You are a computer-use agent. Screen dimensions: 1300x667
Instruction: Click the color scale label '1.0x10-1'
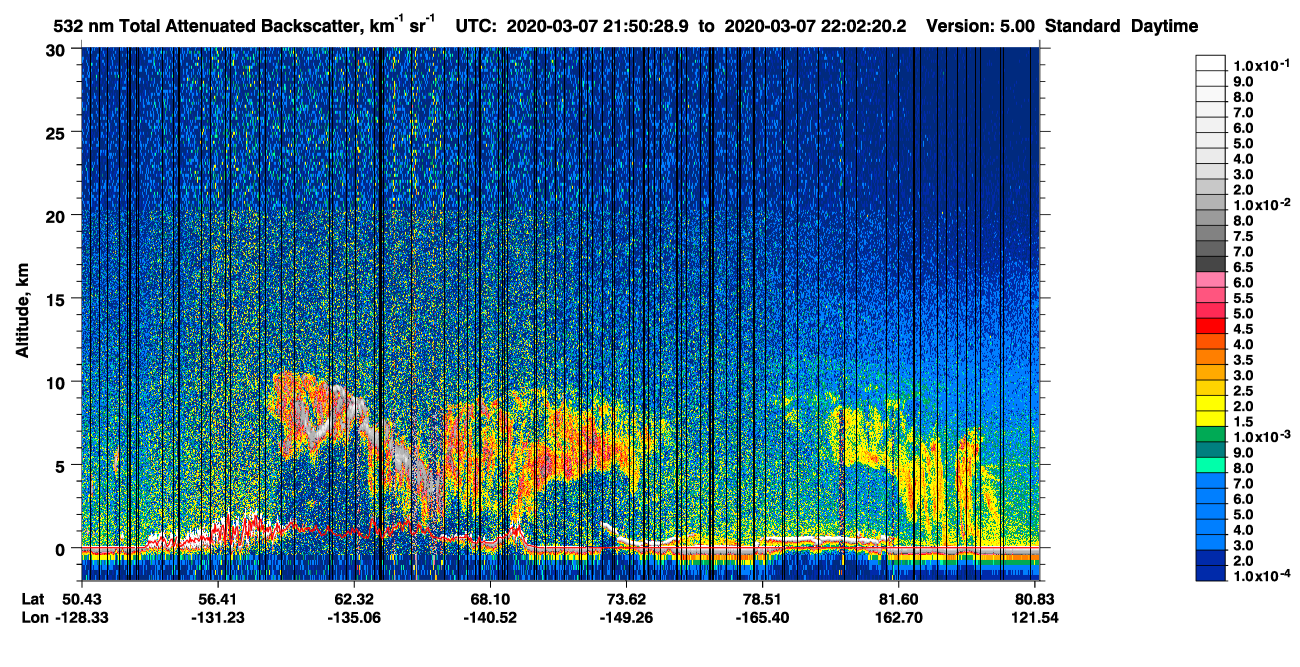click(1264, 65)
